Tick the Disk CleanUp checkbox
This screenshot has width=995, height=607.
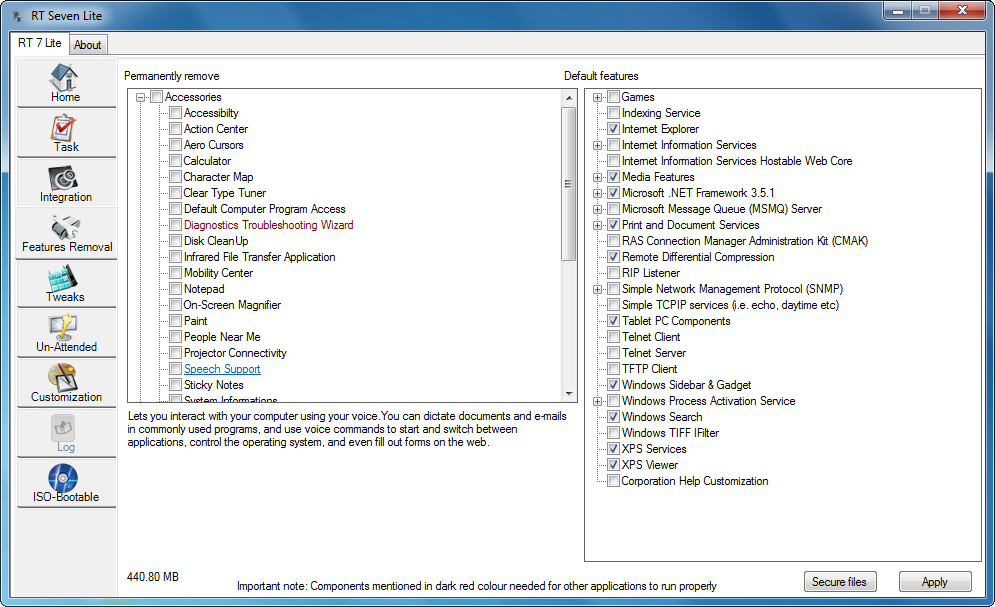(176, 241)
